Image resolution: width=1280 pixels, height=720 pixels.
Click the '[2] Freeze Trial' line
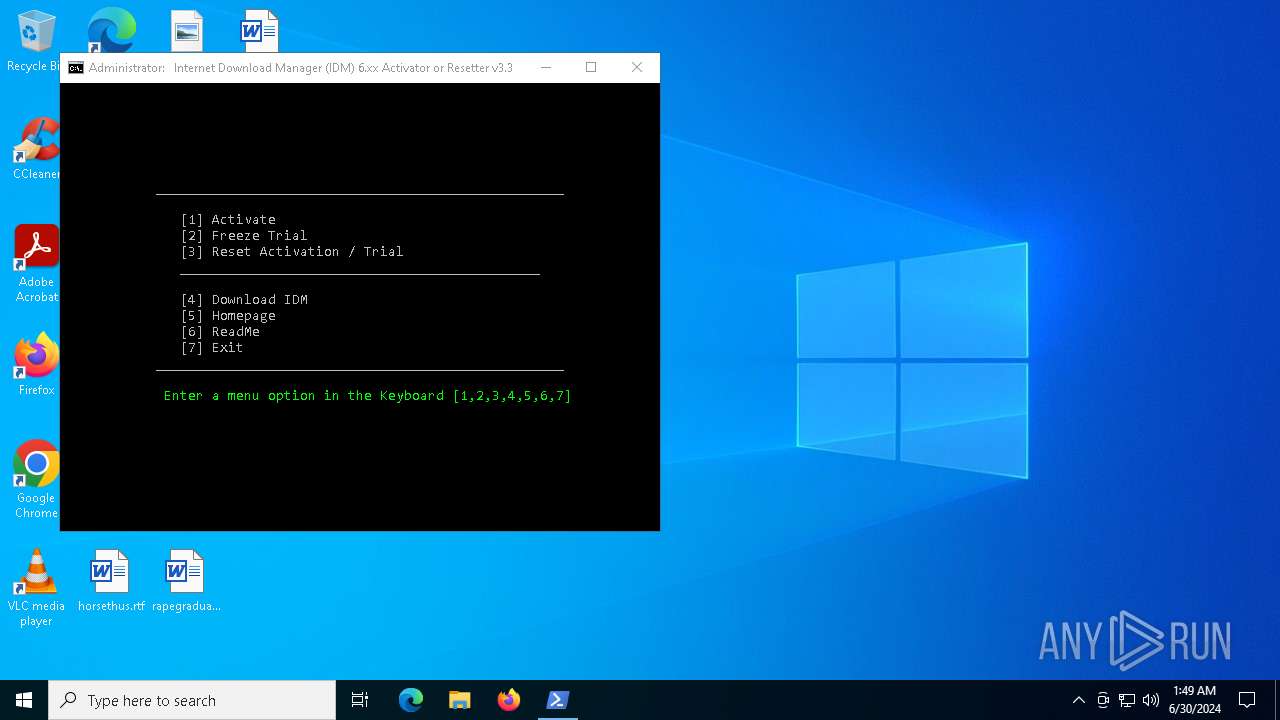(x=244, y=236)
